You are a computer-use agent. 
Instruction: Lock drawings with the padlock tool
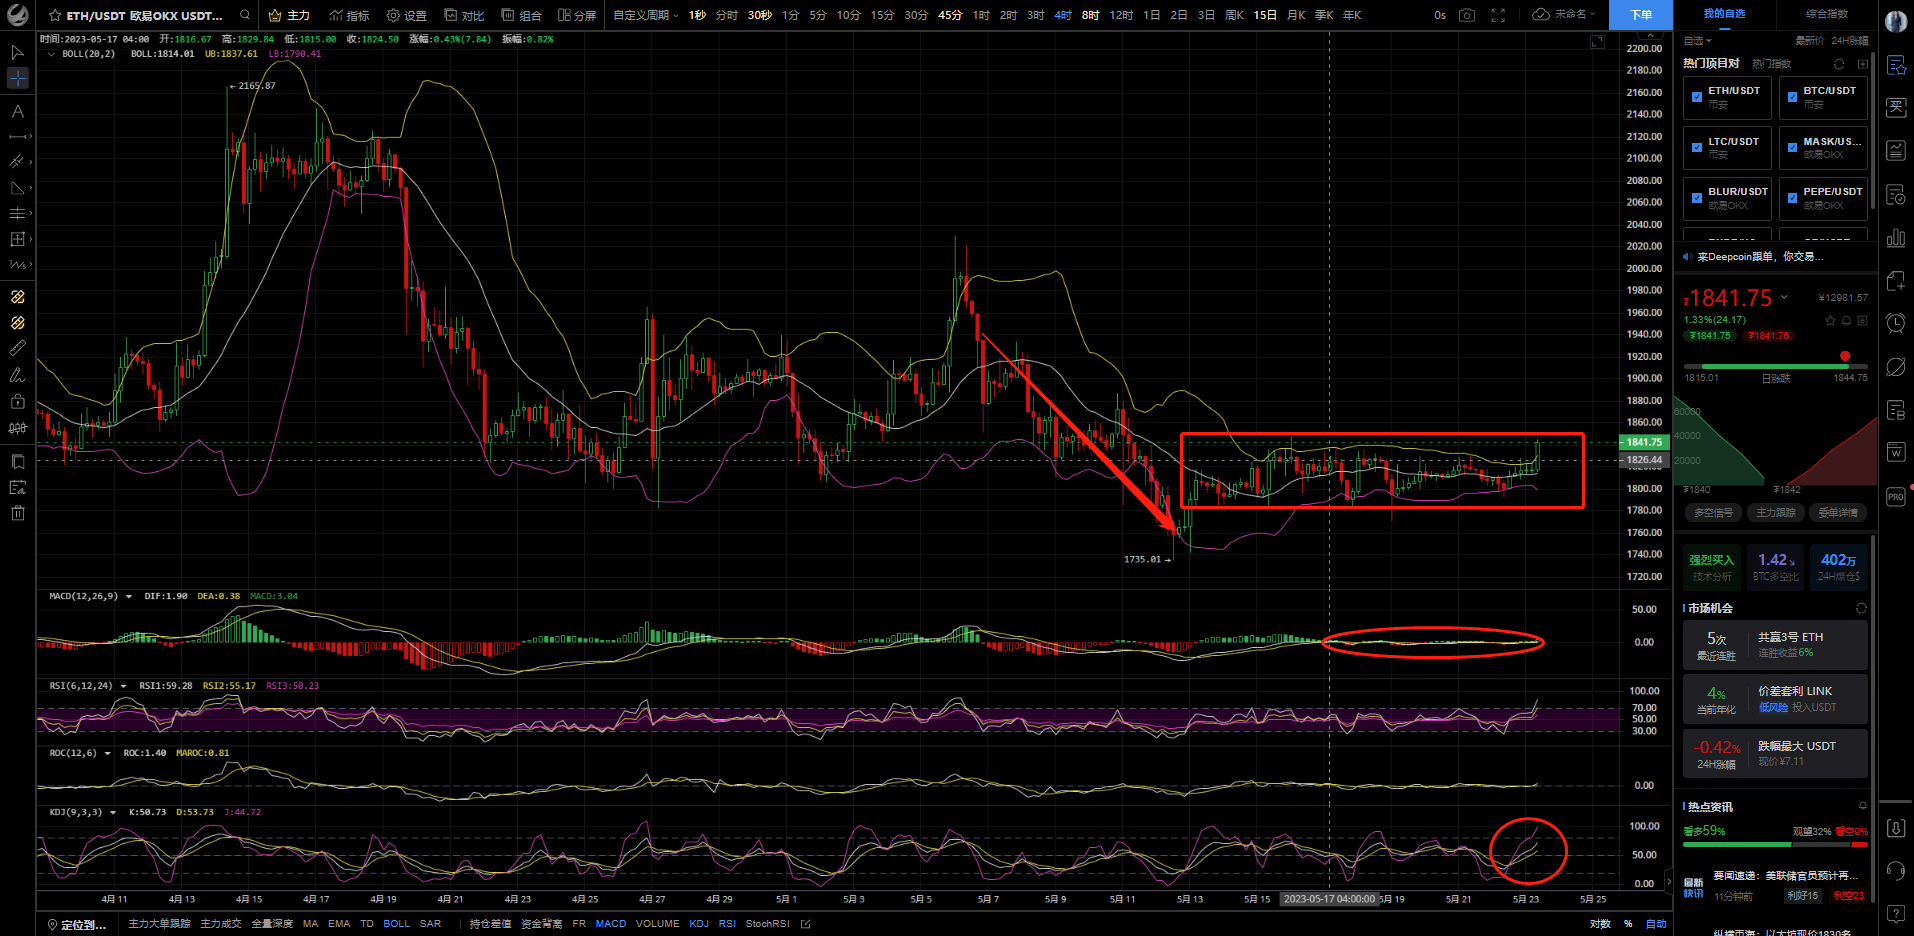pyautogui.click(x=17, y=401)
